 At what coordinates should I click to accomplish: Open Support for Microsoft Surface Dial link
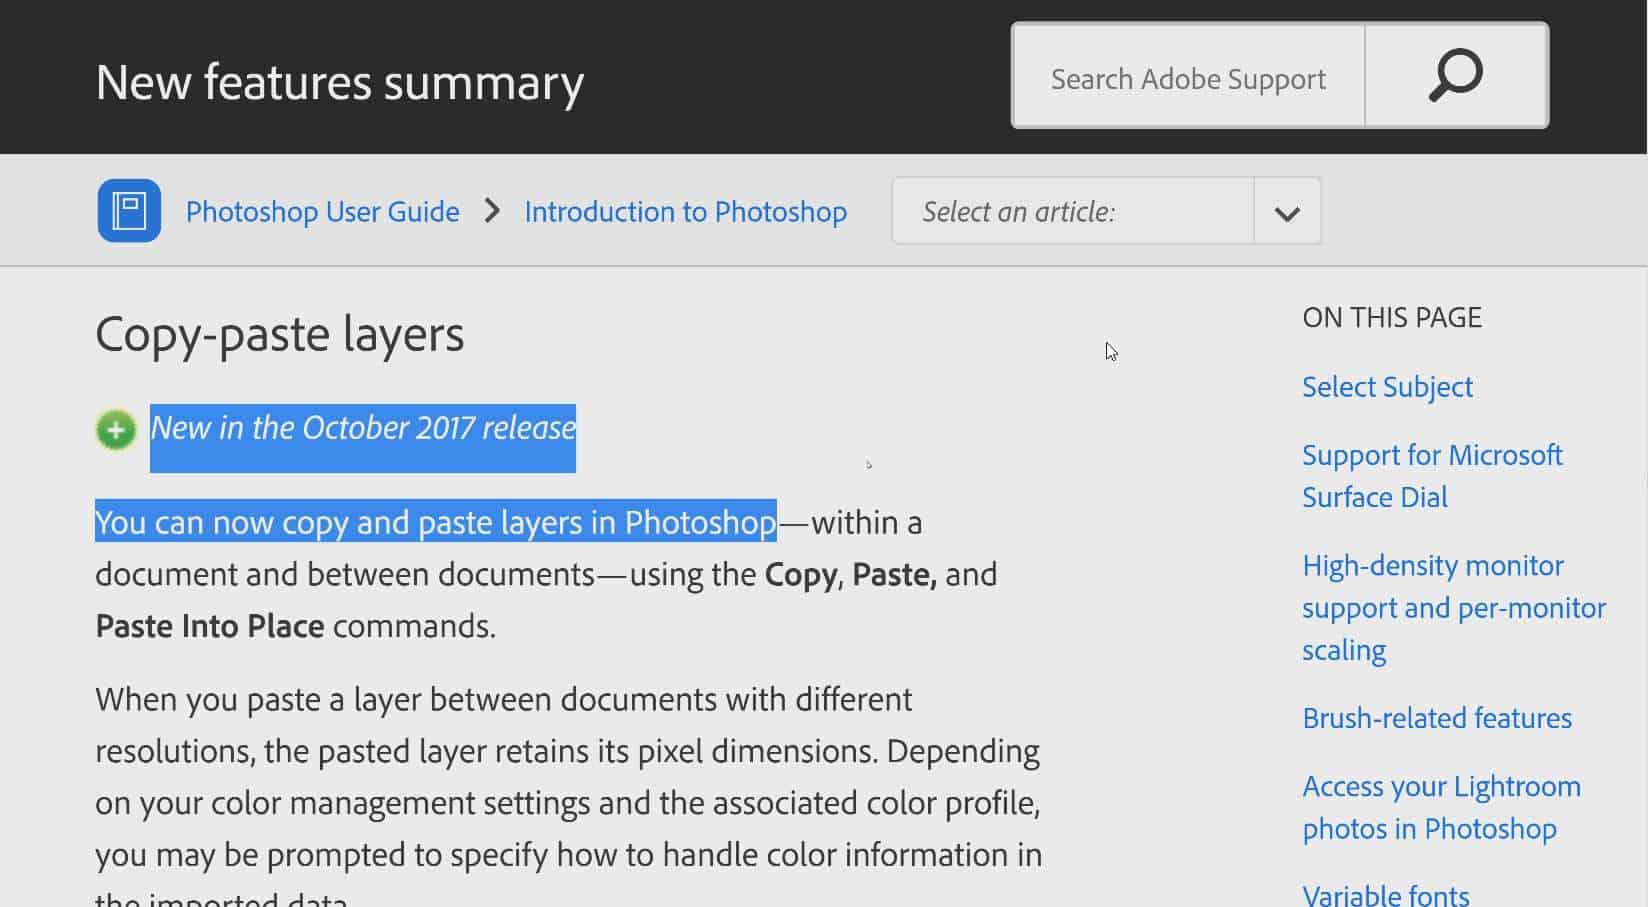(x=1432, y=476)
